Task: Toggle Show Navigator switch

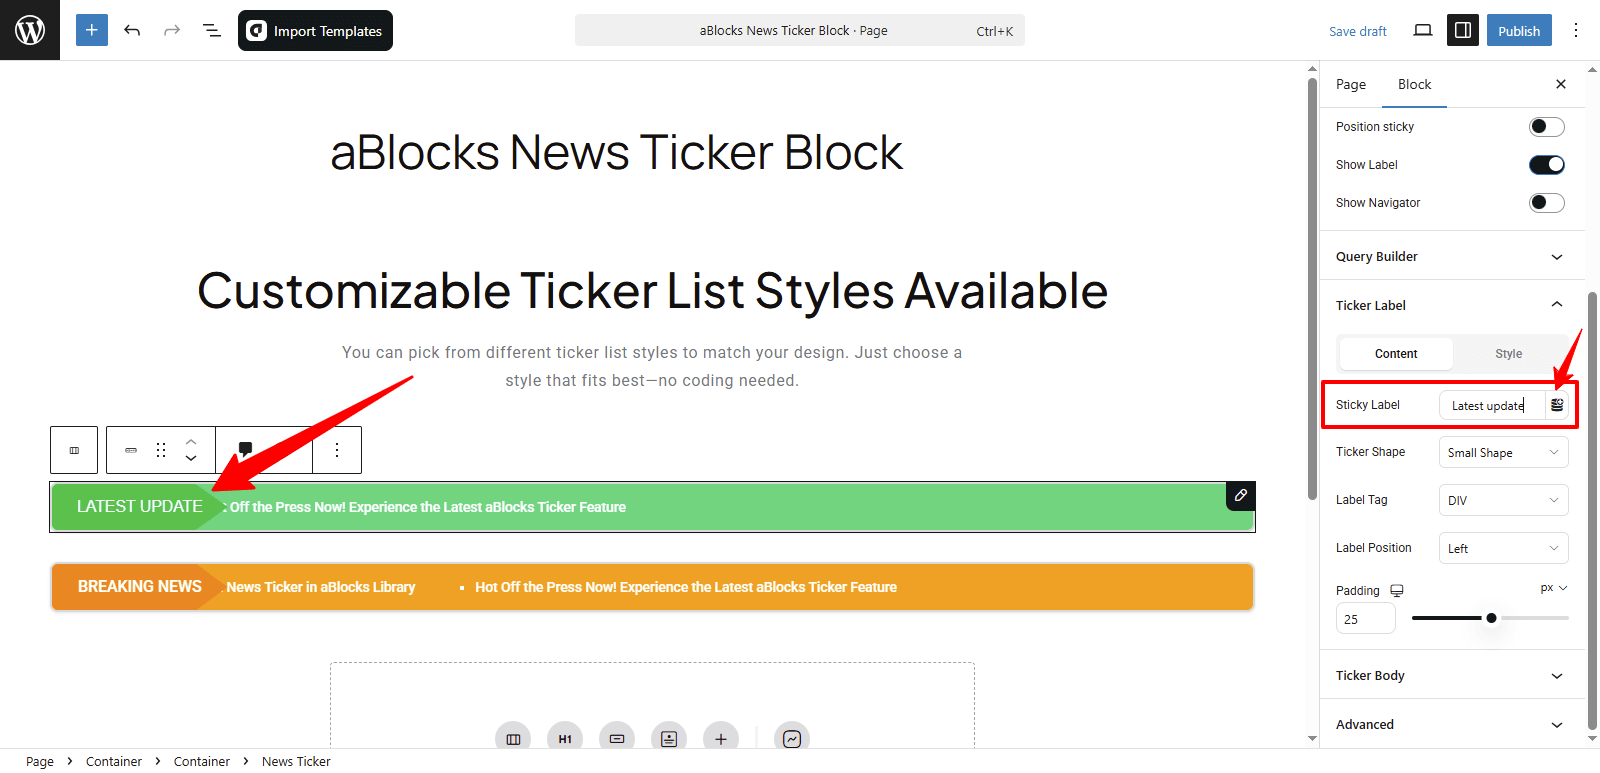Action: click(1547, 203)
